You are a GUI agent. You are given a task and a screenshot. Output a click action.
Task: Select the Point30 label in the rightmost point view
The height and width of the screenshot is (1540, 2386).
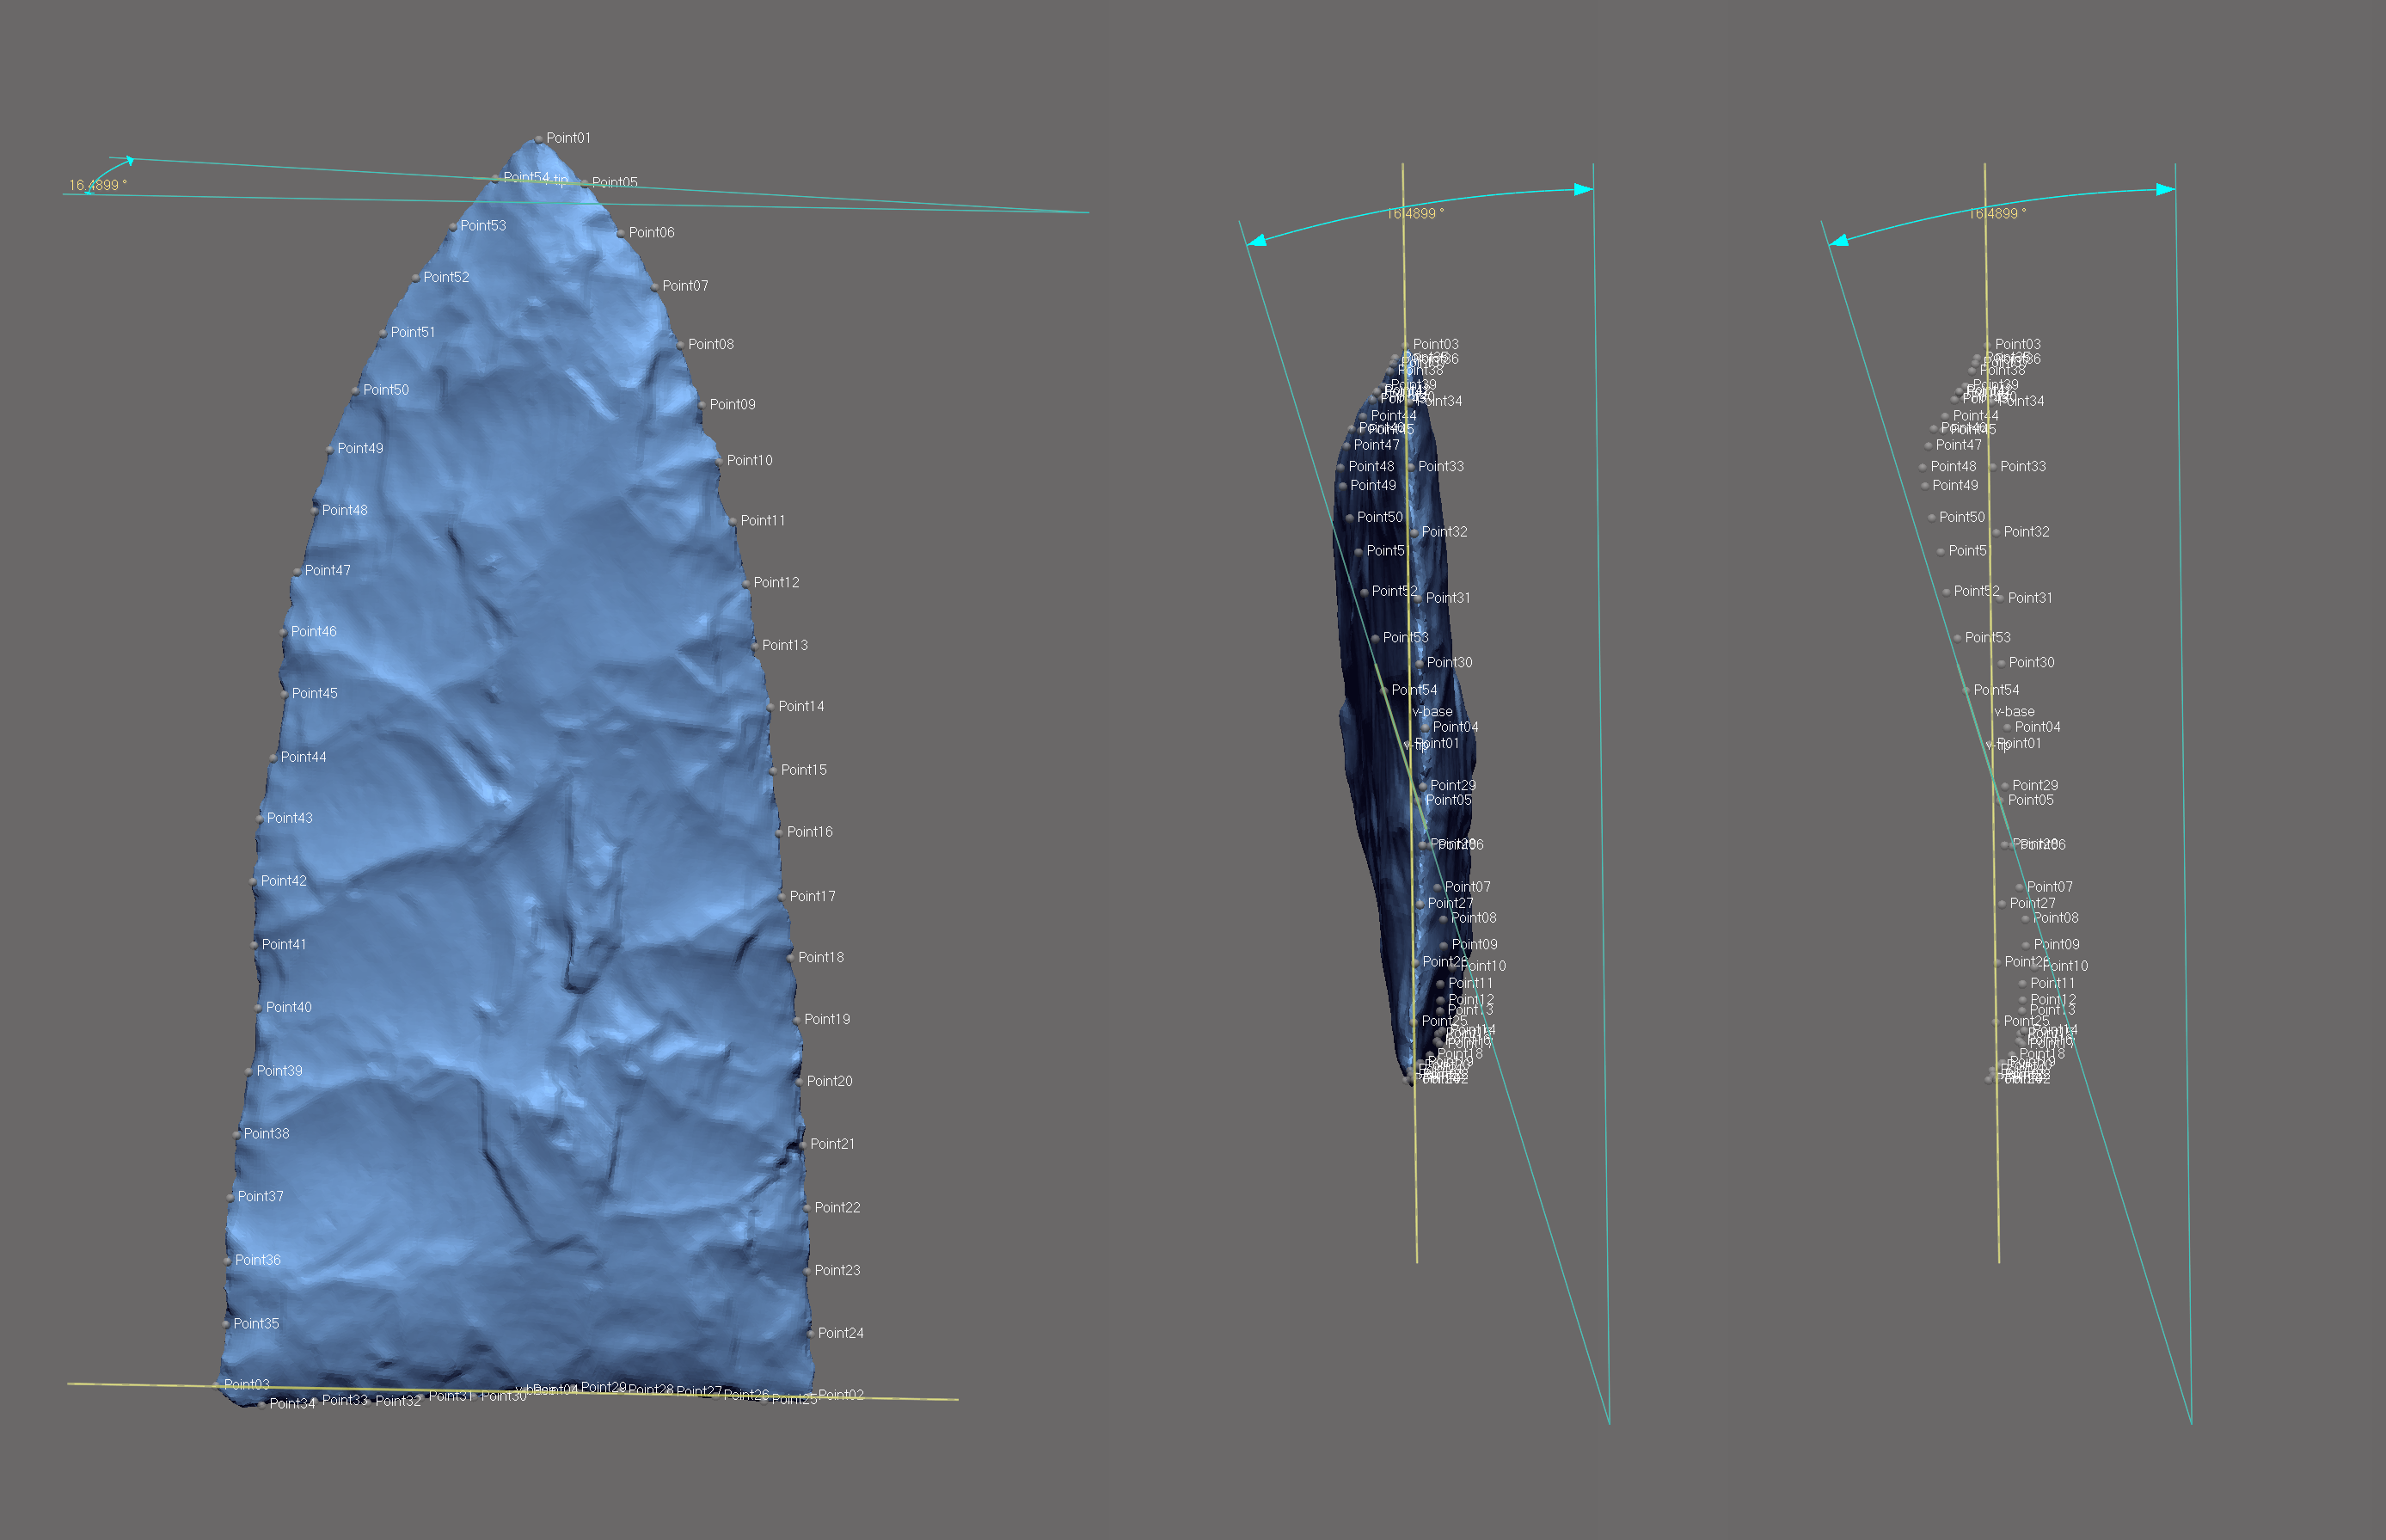click(x=2031, y=662)
